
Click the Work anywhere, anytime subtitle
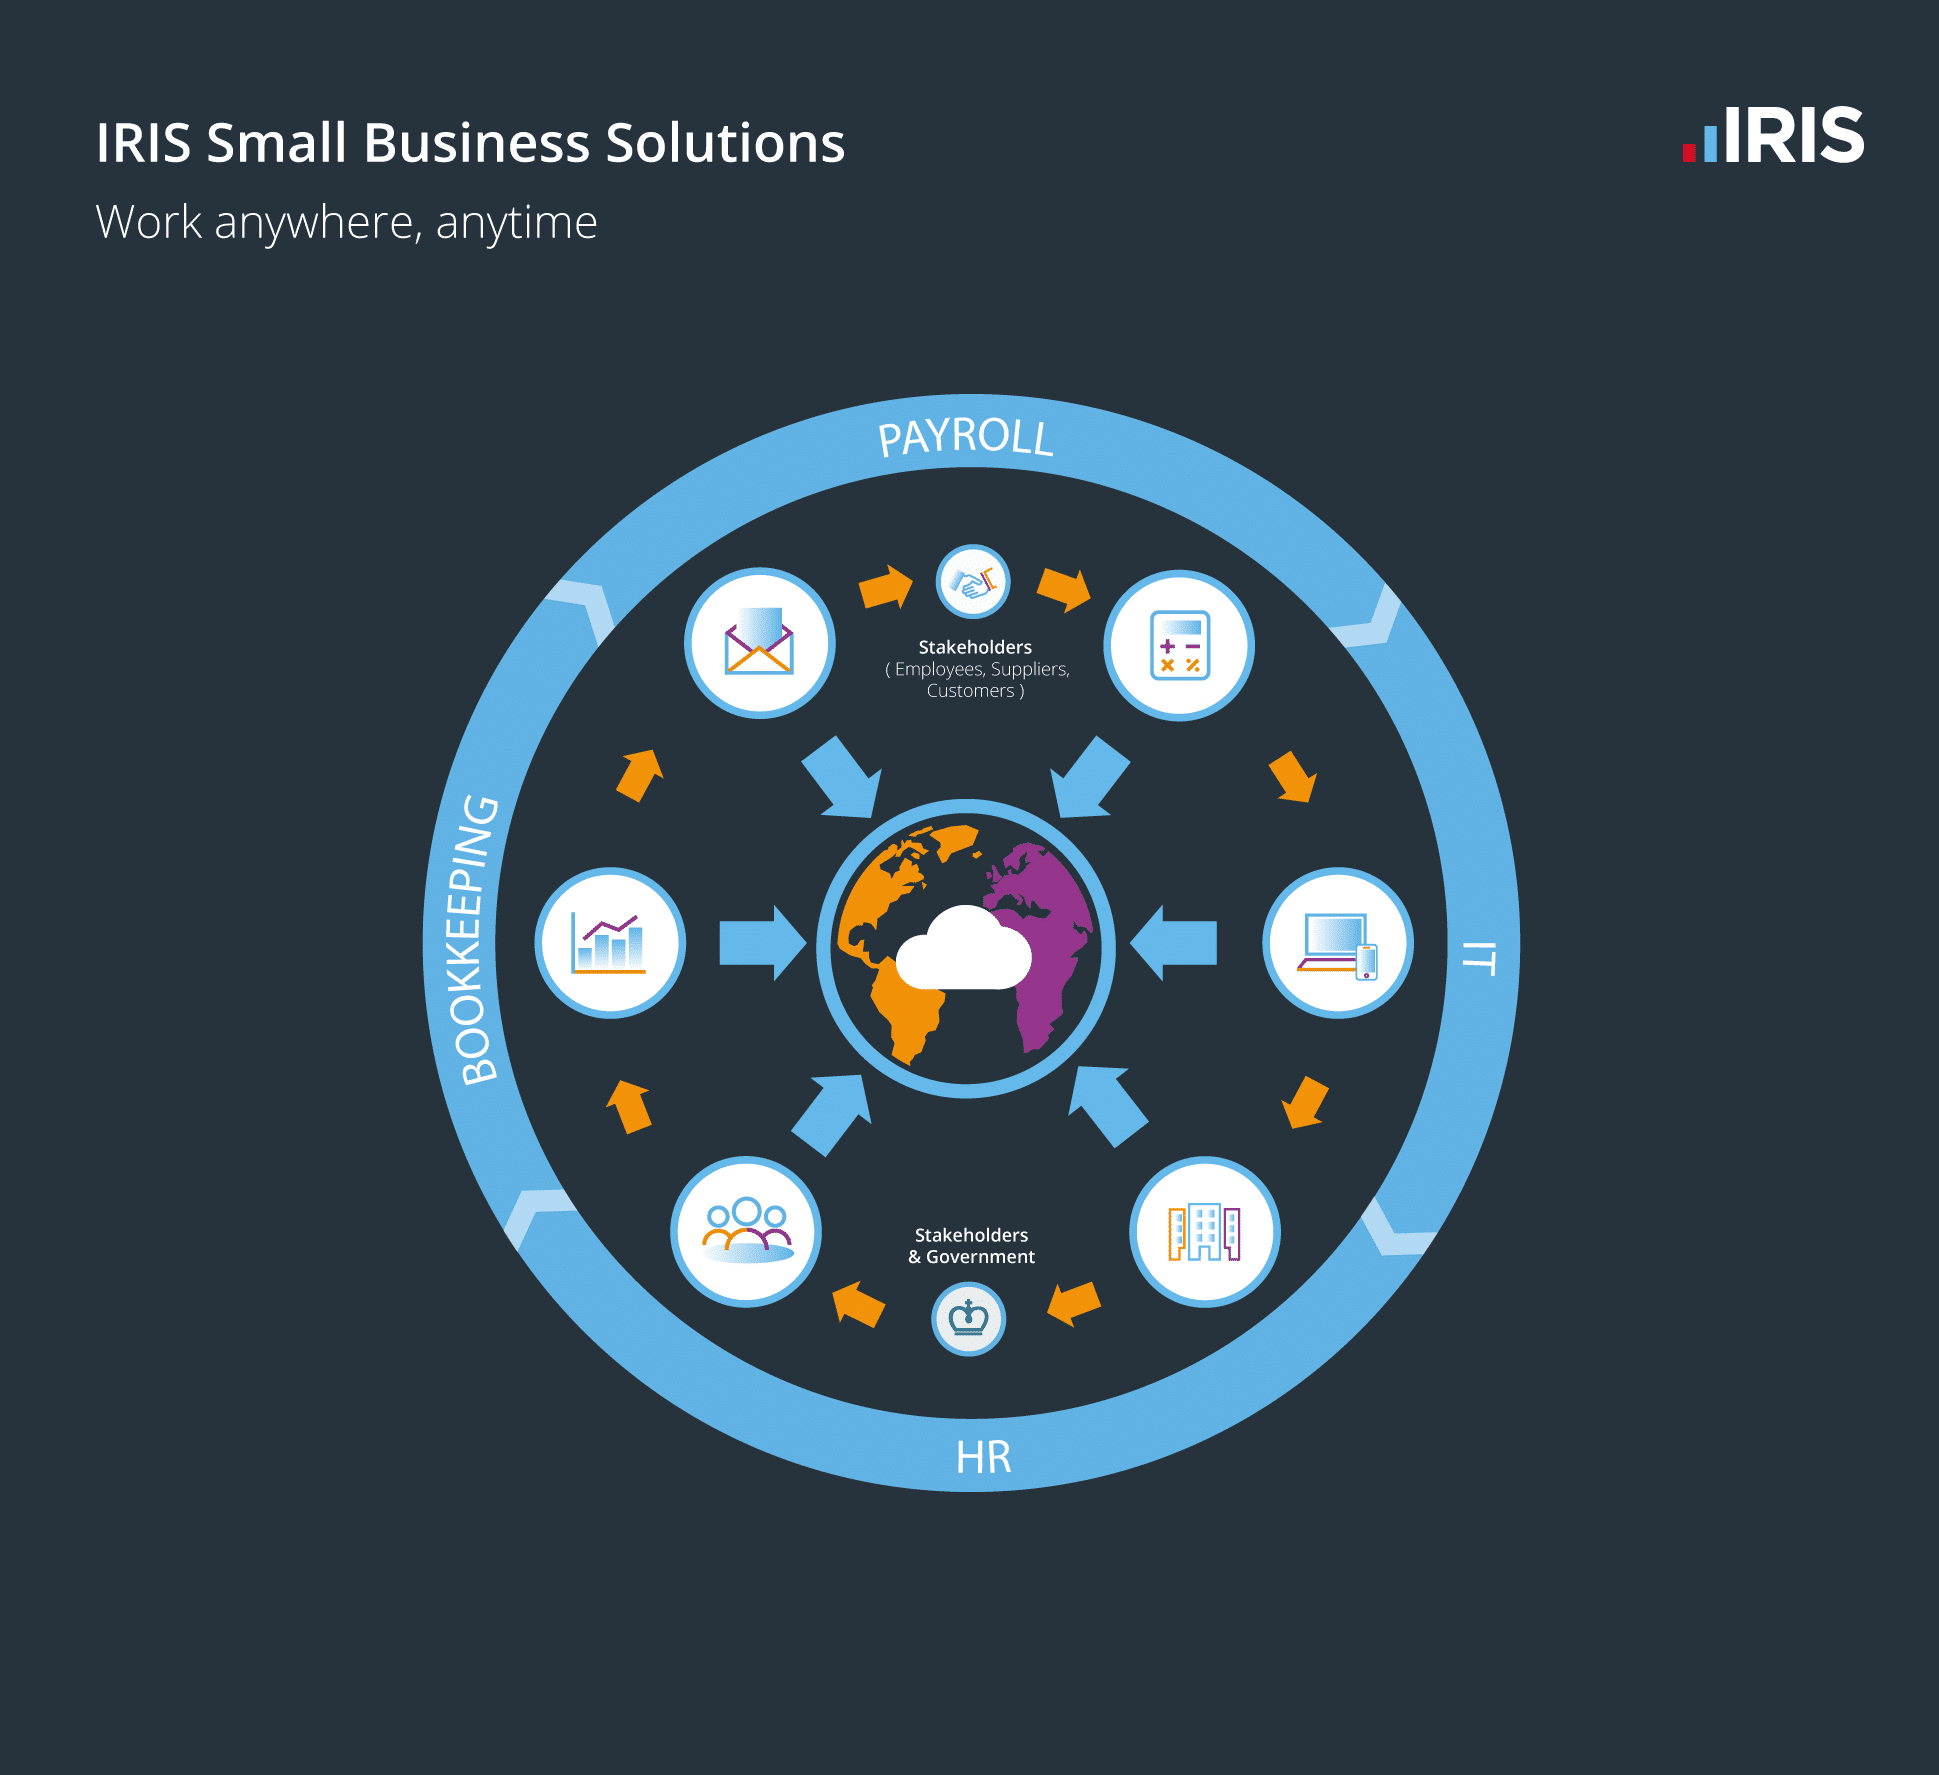point(344,222)
